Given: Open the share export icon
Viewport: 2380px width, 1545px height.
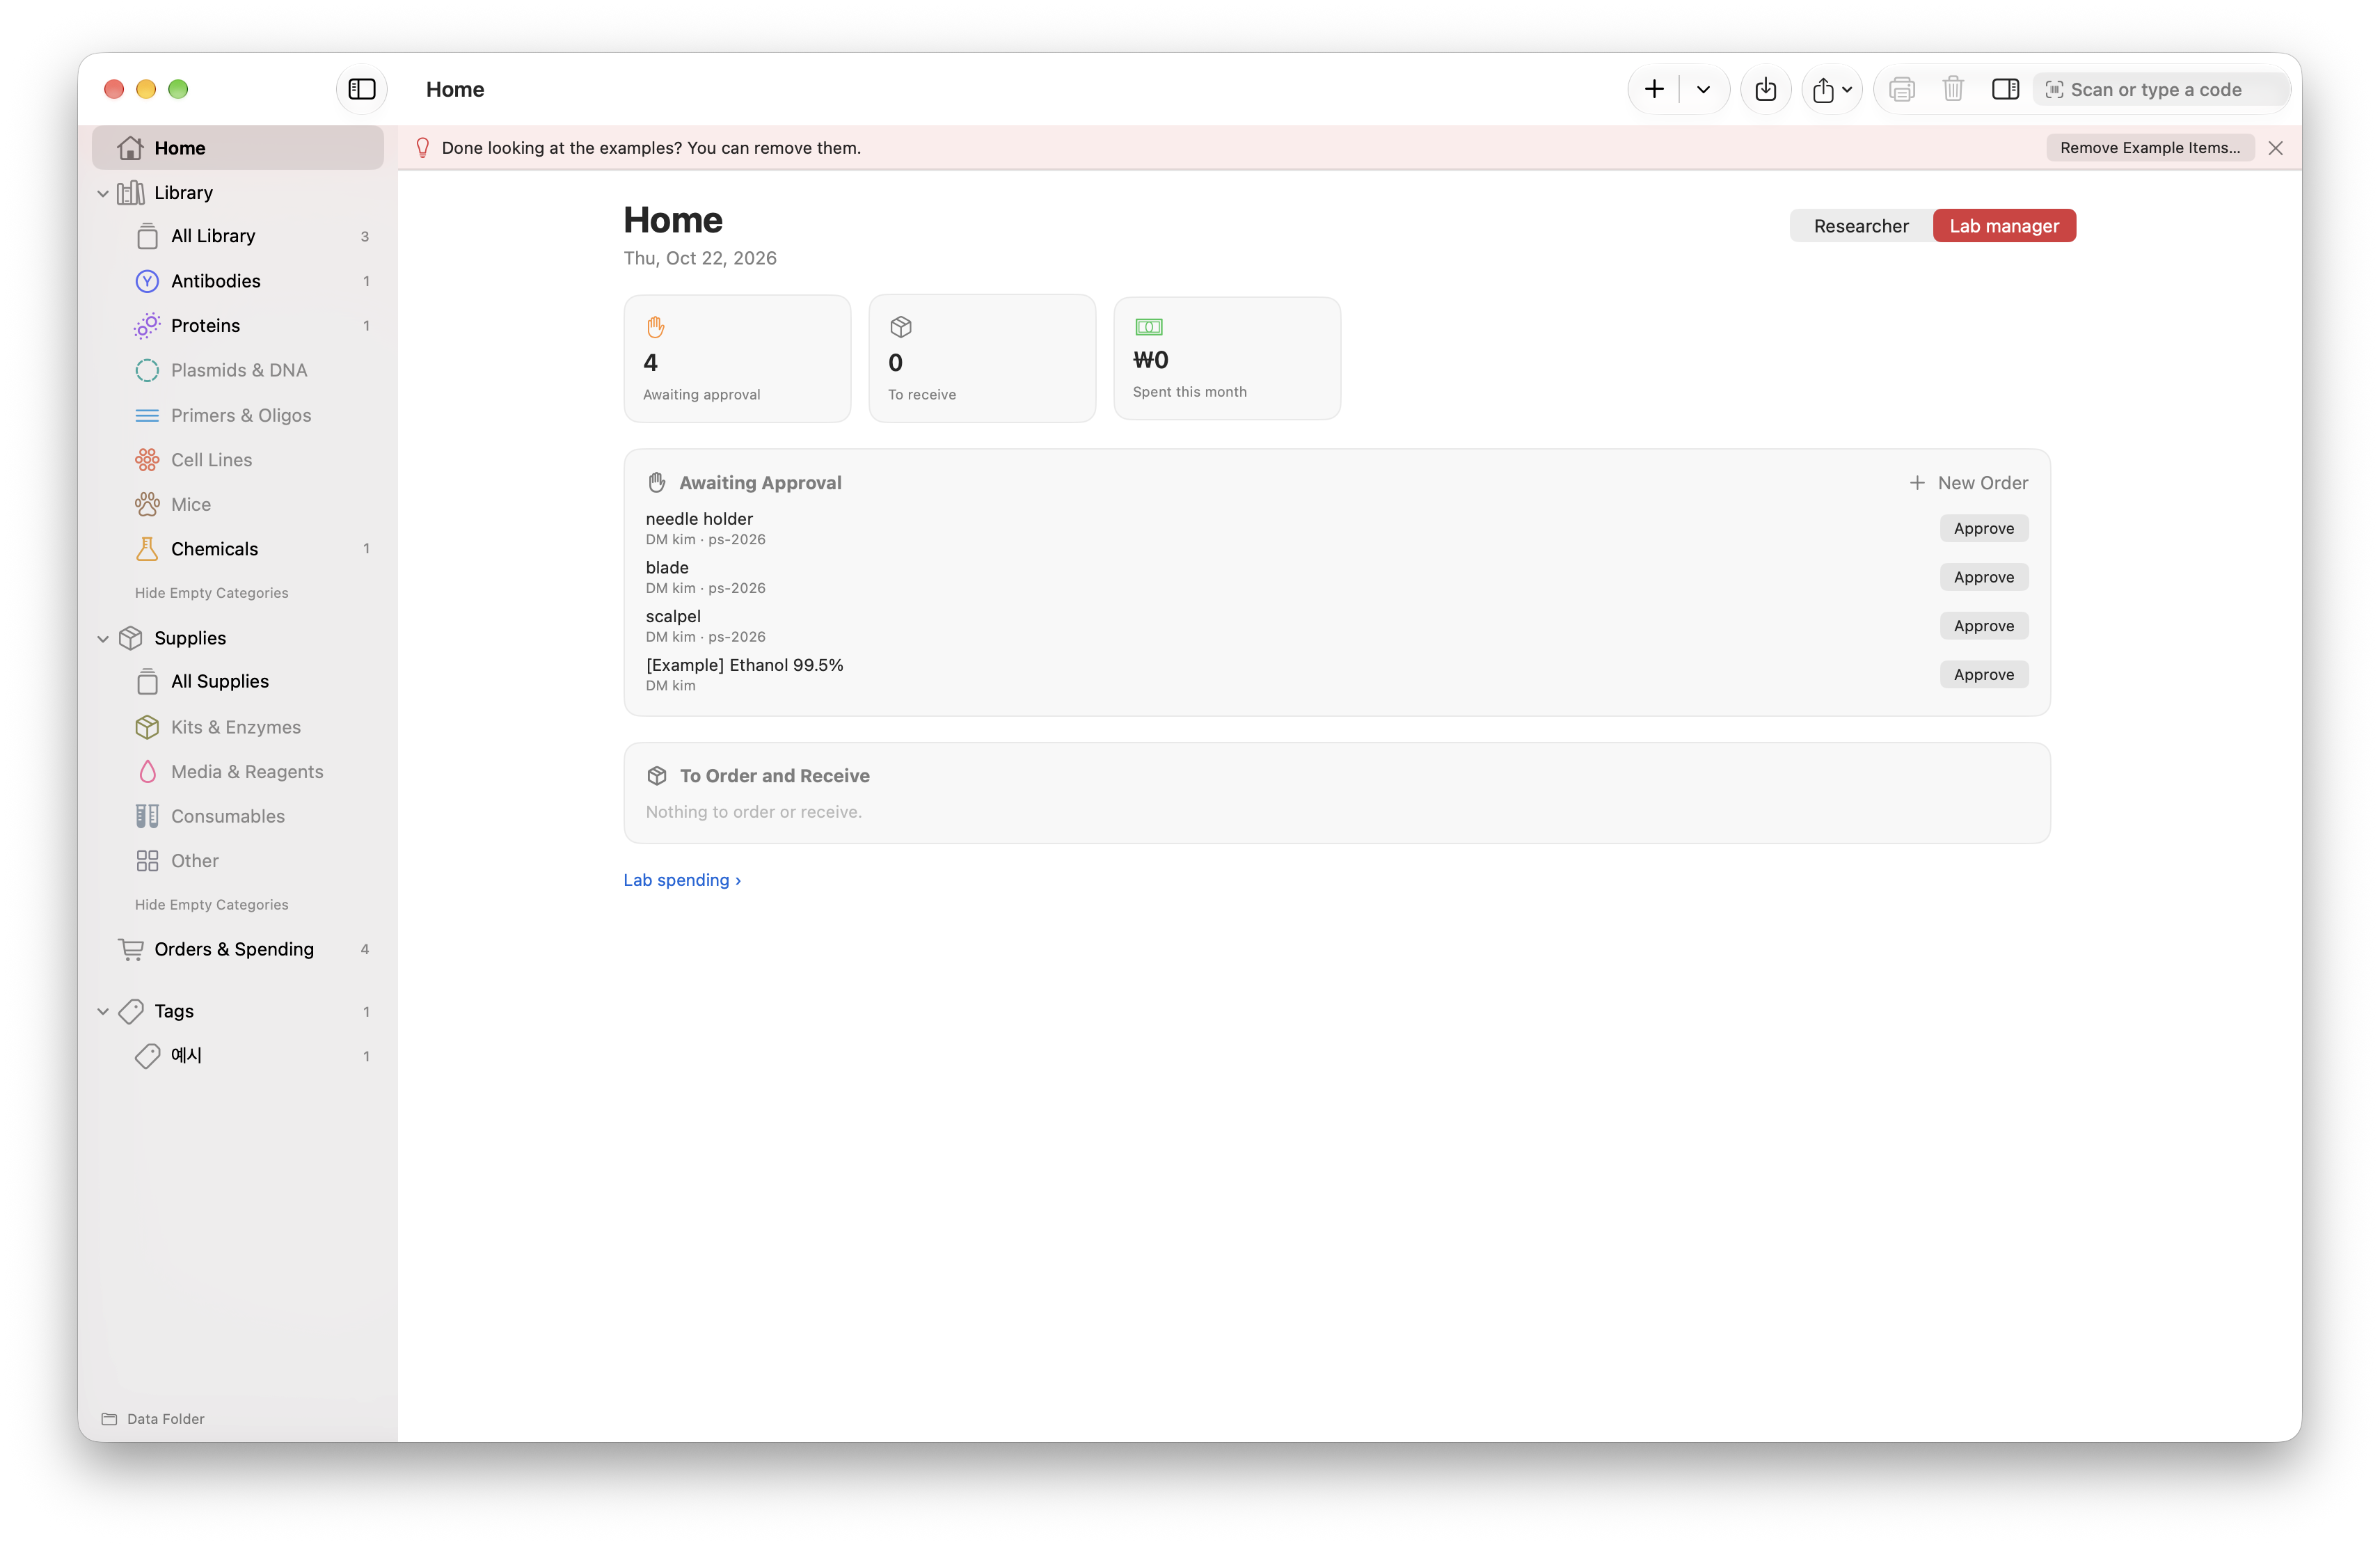Looking at the screenshot, I should pyautogui.click(x=1831, y=89).
